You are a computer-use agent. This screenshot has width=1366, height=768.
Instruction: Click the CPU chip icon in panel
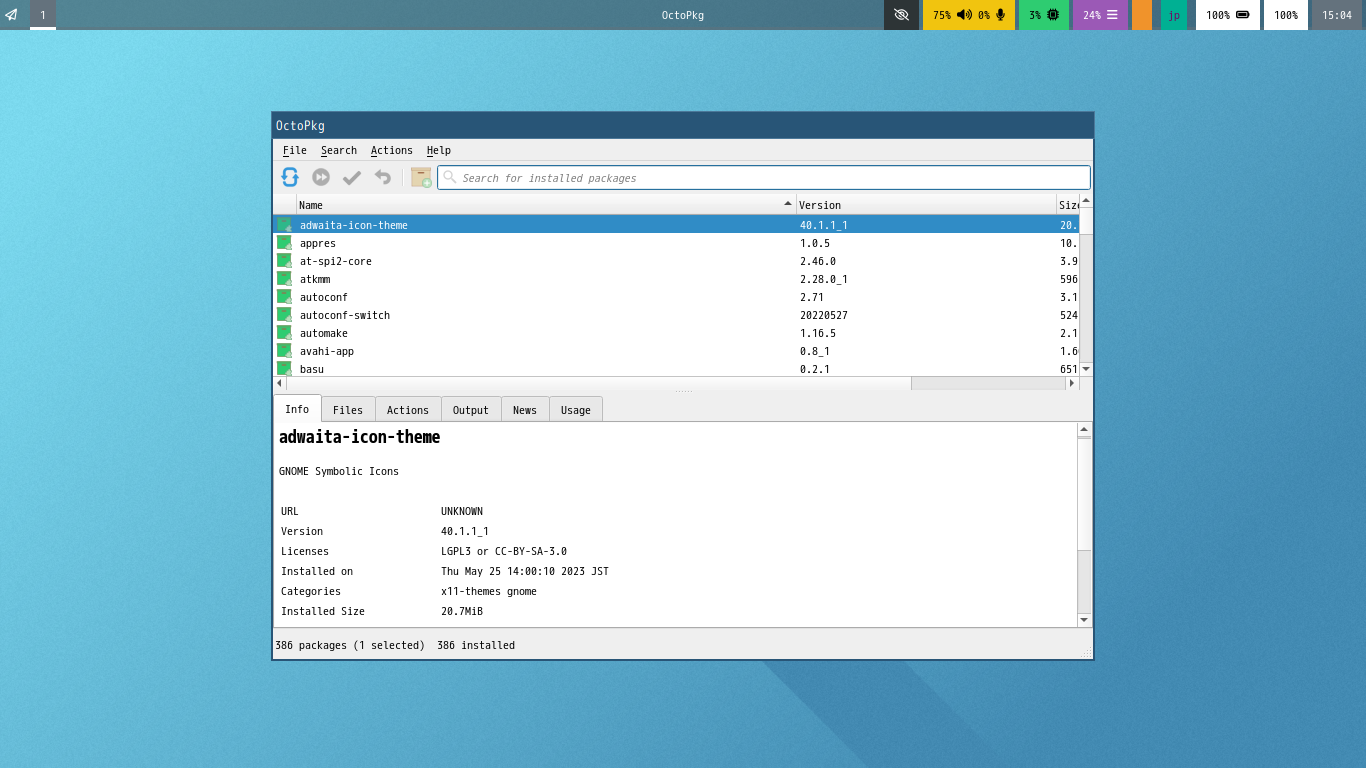point(1053,15)
